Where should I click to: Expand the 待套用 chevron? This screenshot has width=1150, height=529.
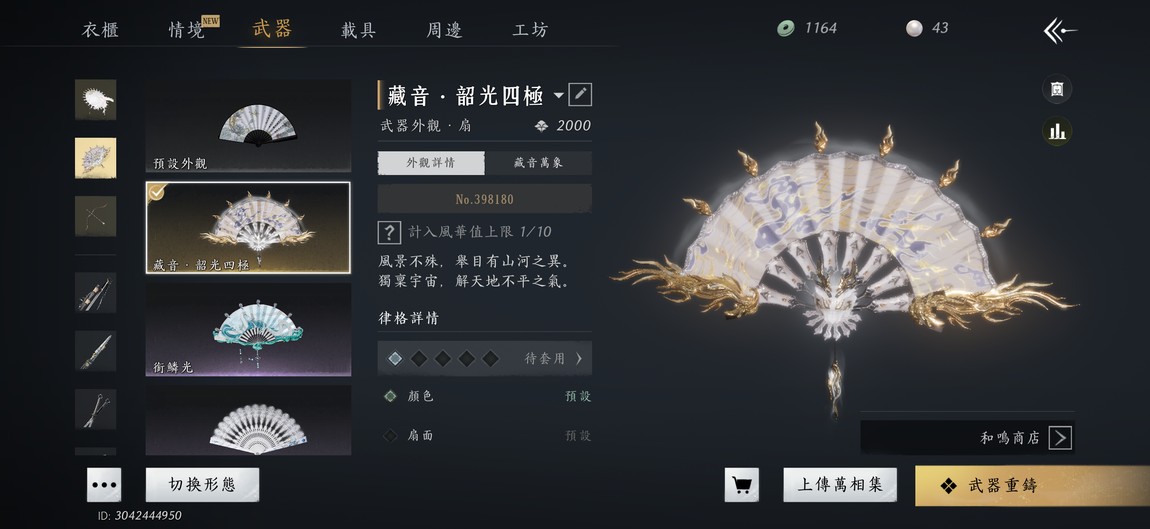579,359
